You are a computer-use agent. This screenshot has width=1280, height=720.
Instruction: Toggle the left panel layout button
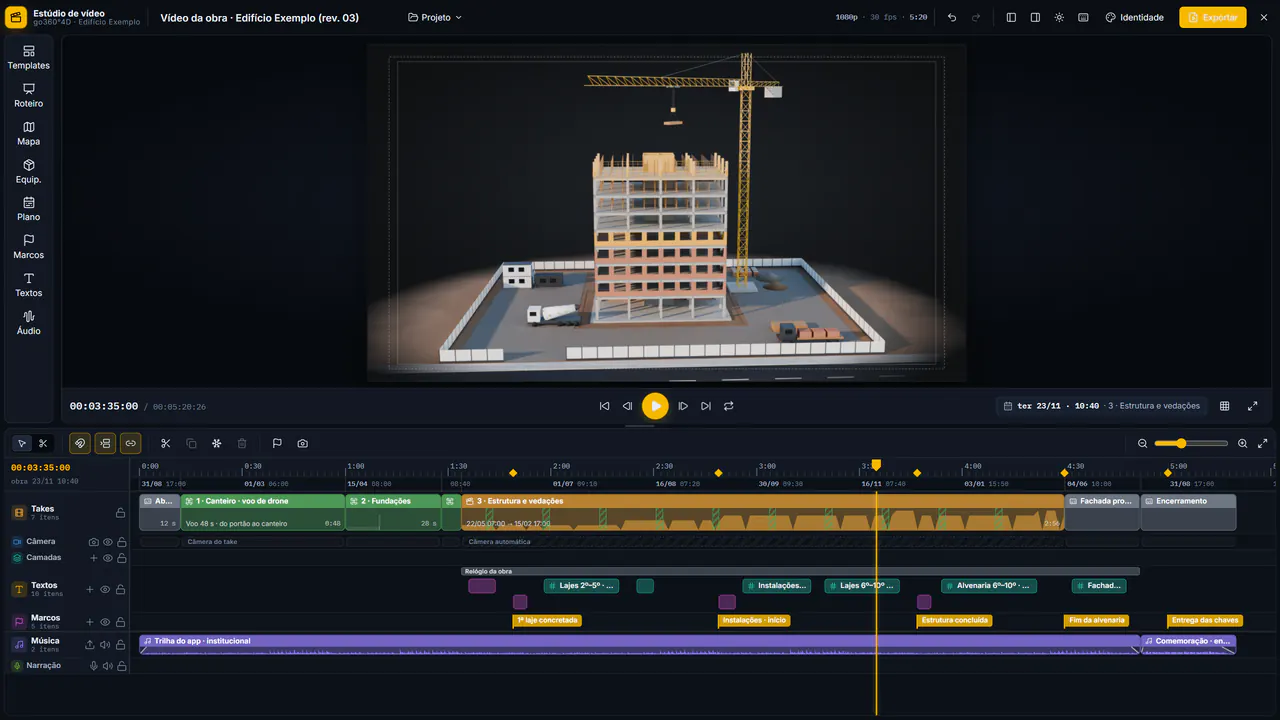click(1011, 17)
